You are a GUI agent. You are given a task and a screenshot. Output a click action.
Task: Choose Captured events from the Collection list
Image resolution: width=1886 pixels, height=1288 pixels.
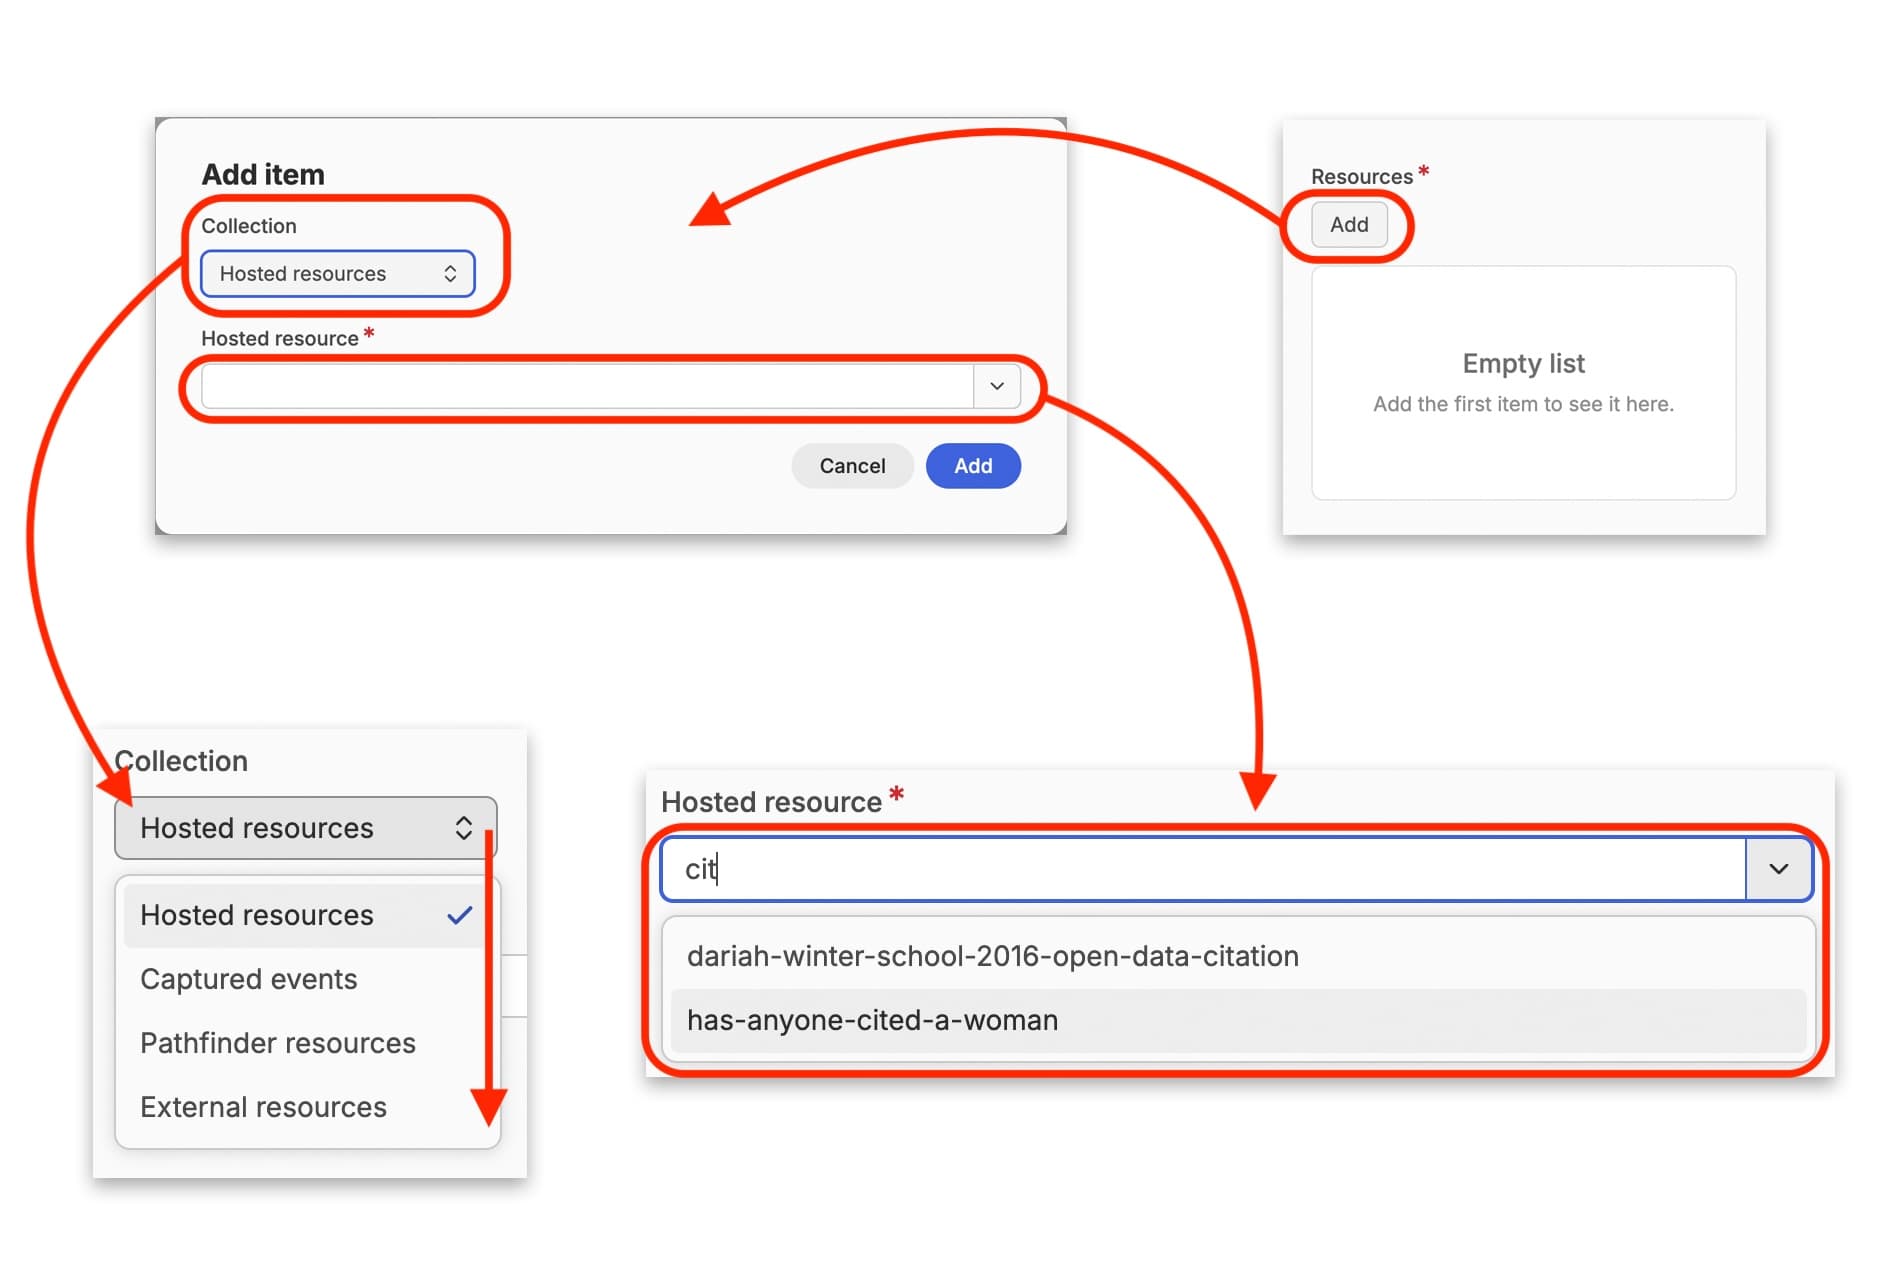(249, 979)
